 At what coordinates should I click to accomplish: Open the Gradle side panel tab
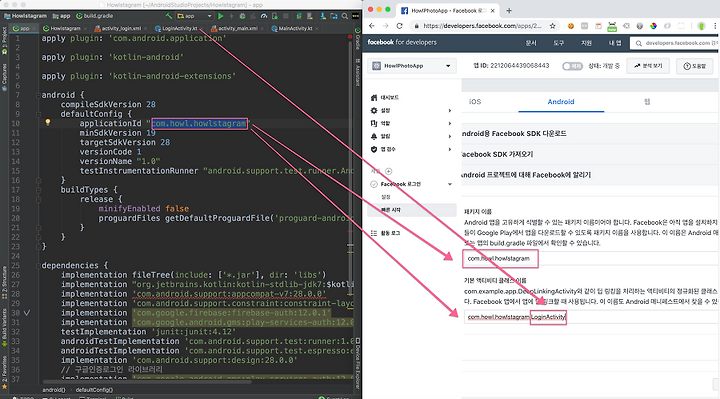(x=357, y=40)
